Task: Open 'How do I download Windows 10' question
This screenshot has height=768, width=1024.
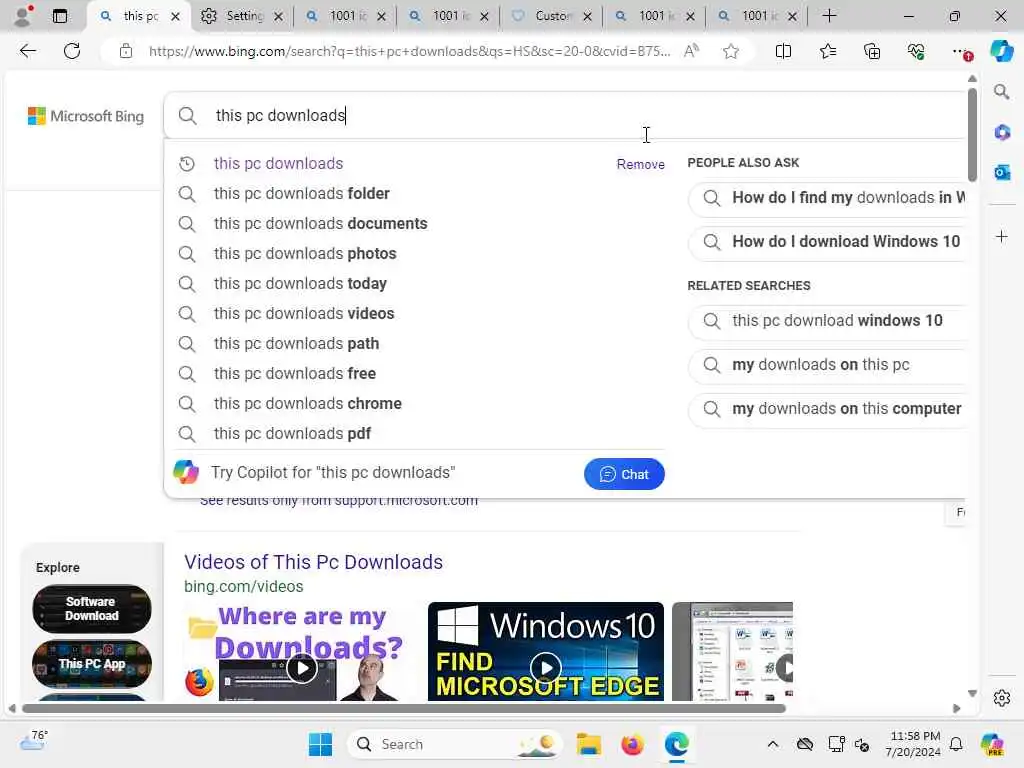Action: pos(827,242)
